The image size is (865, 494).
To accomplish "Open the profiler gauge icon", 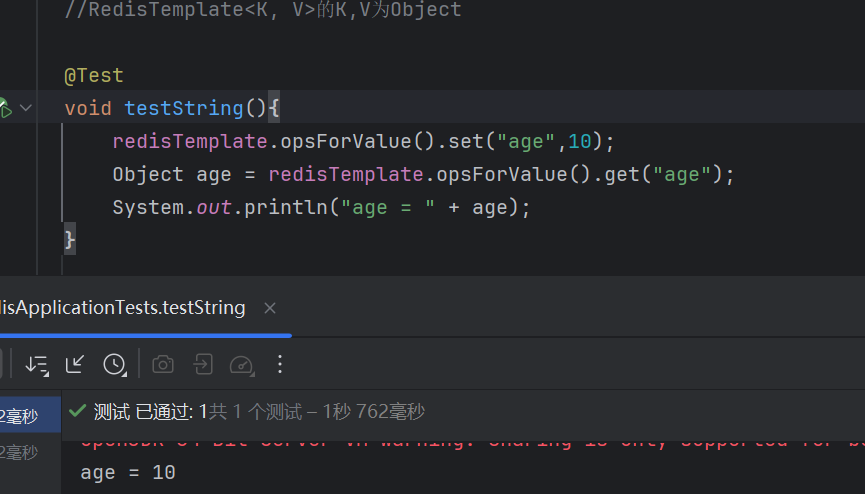I will pos(242,365).
